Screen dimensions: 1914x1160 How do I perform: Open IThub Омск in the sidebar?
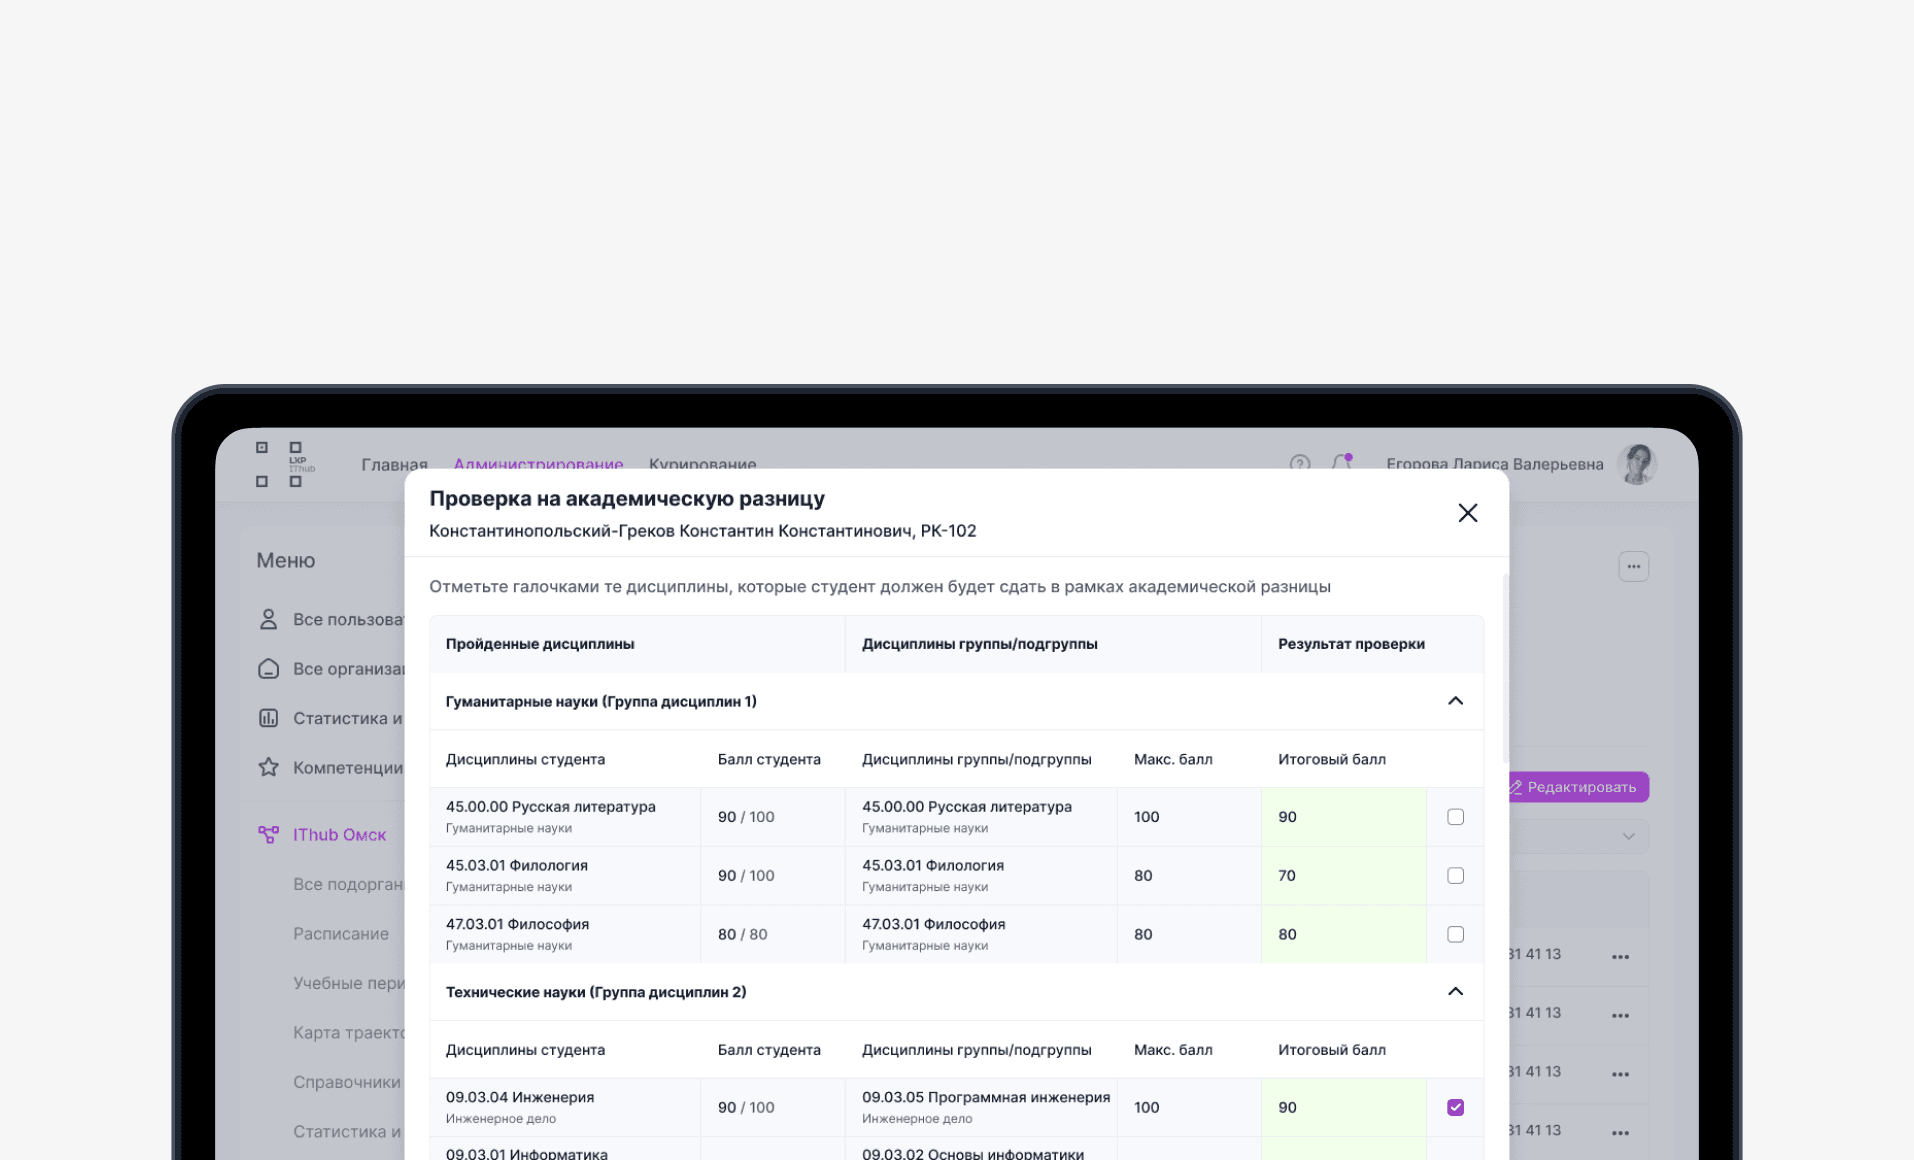point(339,834)
